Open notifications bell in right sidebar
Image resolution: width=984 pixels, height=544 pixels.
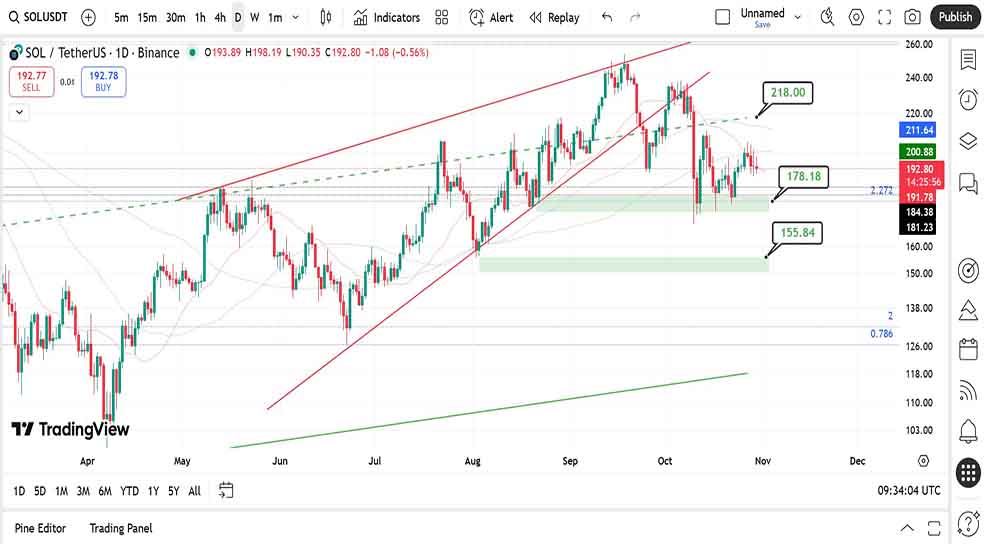[x=967, y=431]
